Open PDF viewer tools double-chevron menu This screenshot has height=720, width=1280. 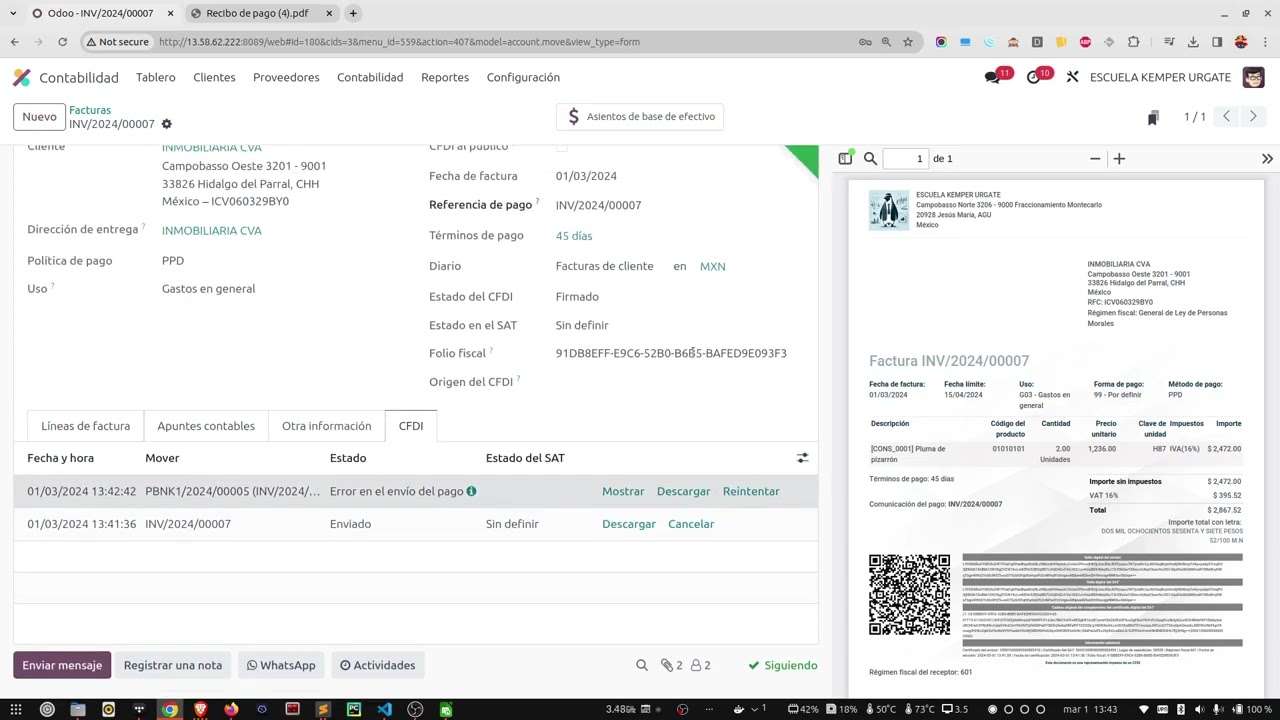click(1267, 159)
